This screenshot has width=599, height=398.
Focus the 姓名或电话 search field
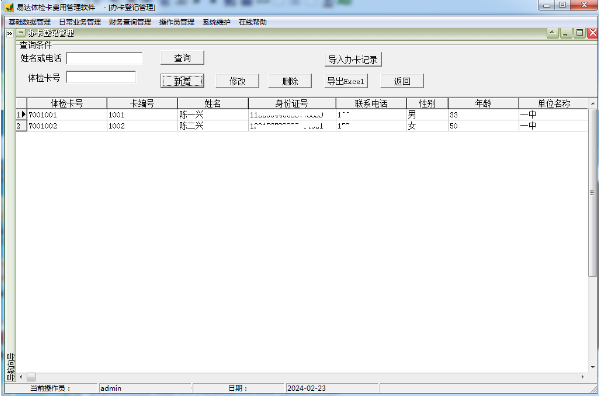click(104, 58)
